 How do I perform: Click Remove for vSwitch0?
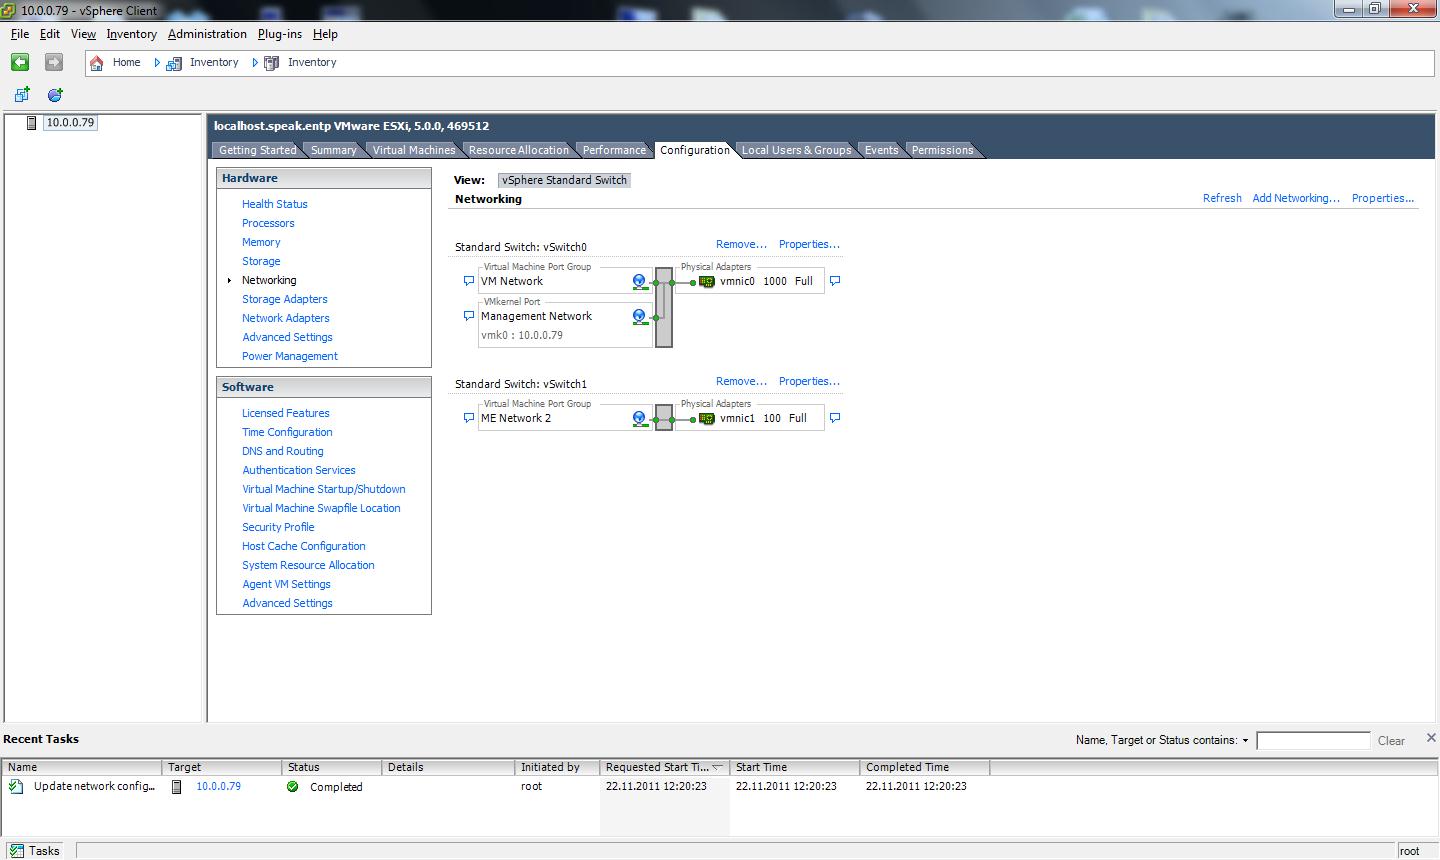(x=741, y=244)
